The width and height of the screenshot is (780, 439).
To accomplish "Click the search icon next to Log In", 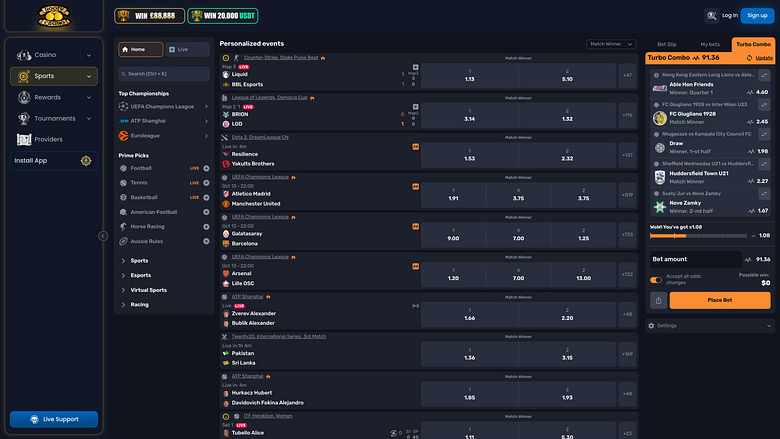I will click(711, 16).
